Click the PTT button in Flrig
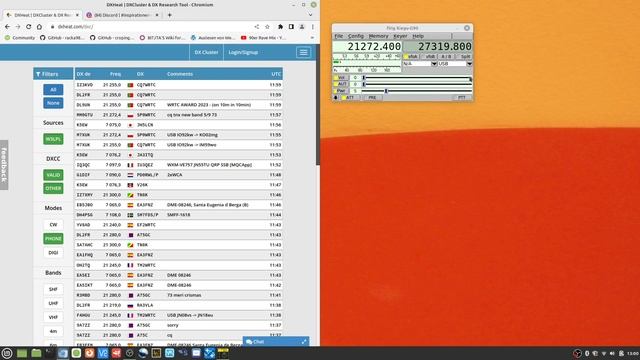This screenshot has height=360, width=640. (x=462, y=98)
